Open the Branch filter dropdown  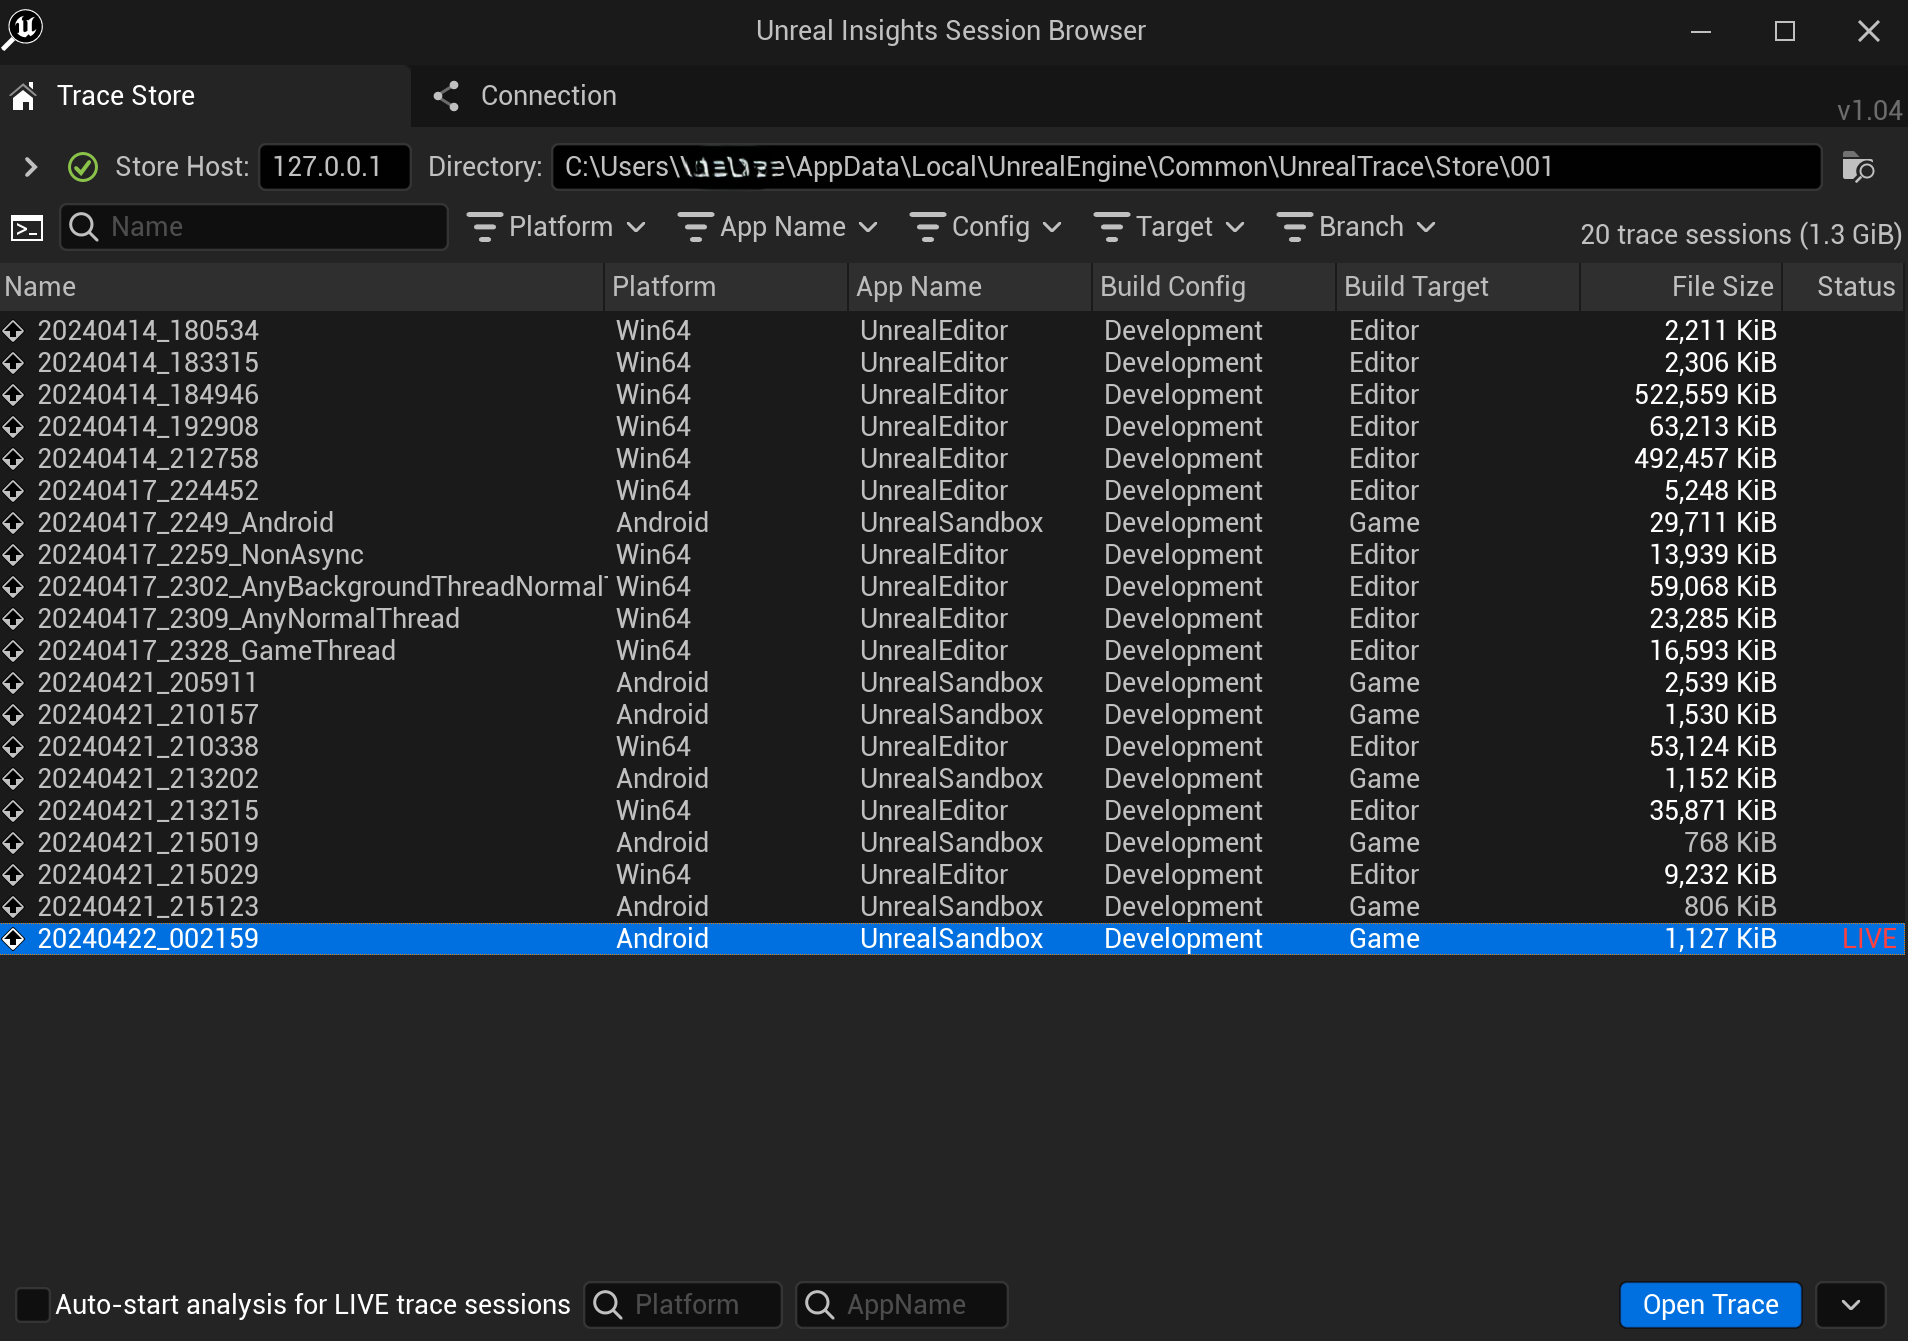pyautogui.click(x=1357, y=227)
